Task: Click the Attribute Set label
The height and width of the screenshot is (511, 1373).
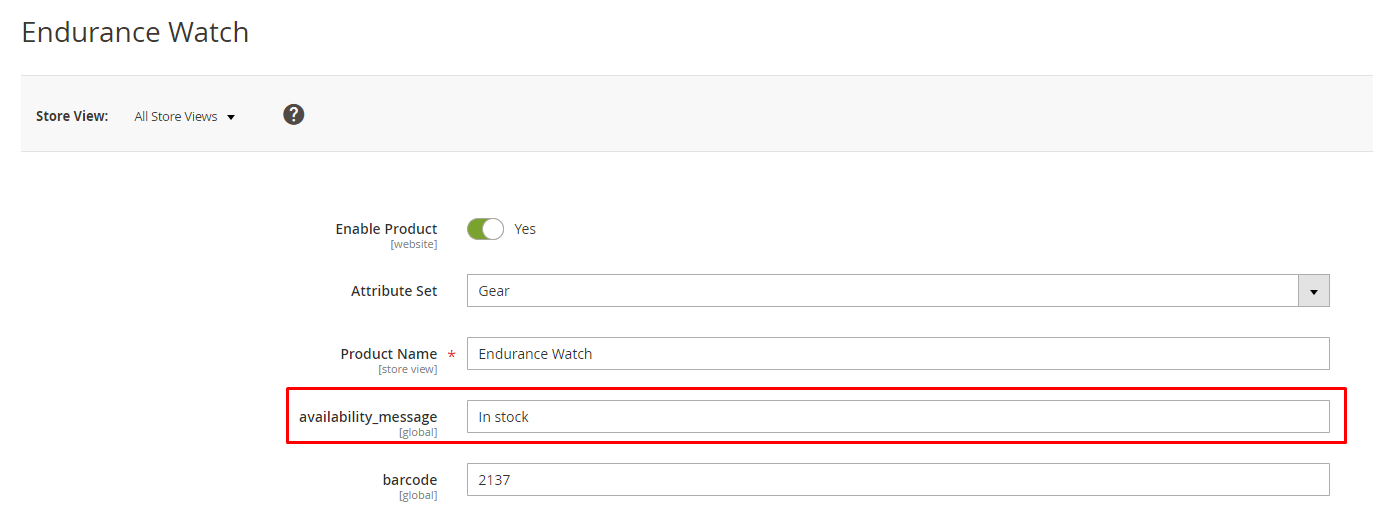Action: [x=394, y=291]
